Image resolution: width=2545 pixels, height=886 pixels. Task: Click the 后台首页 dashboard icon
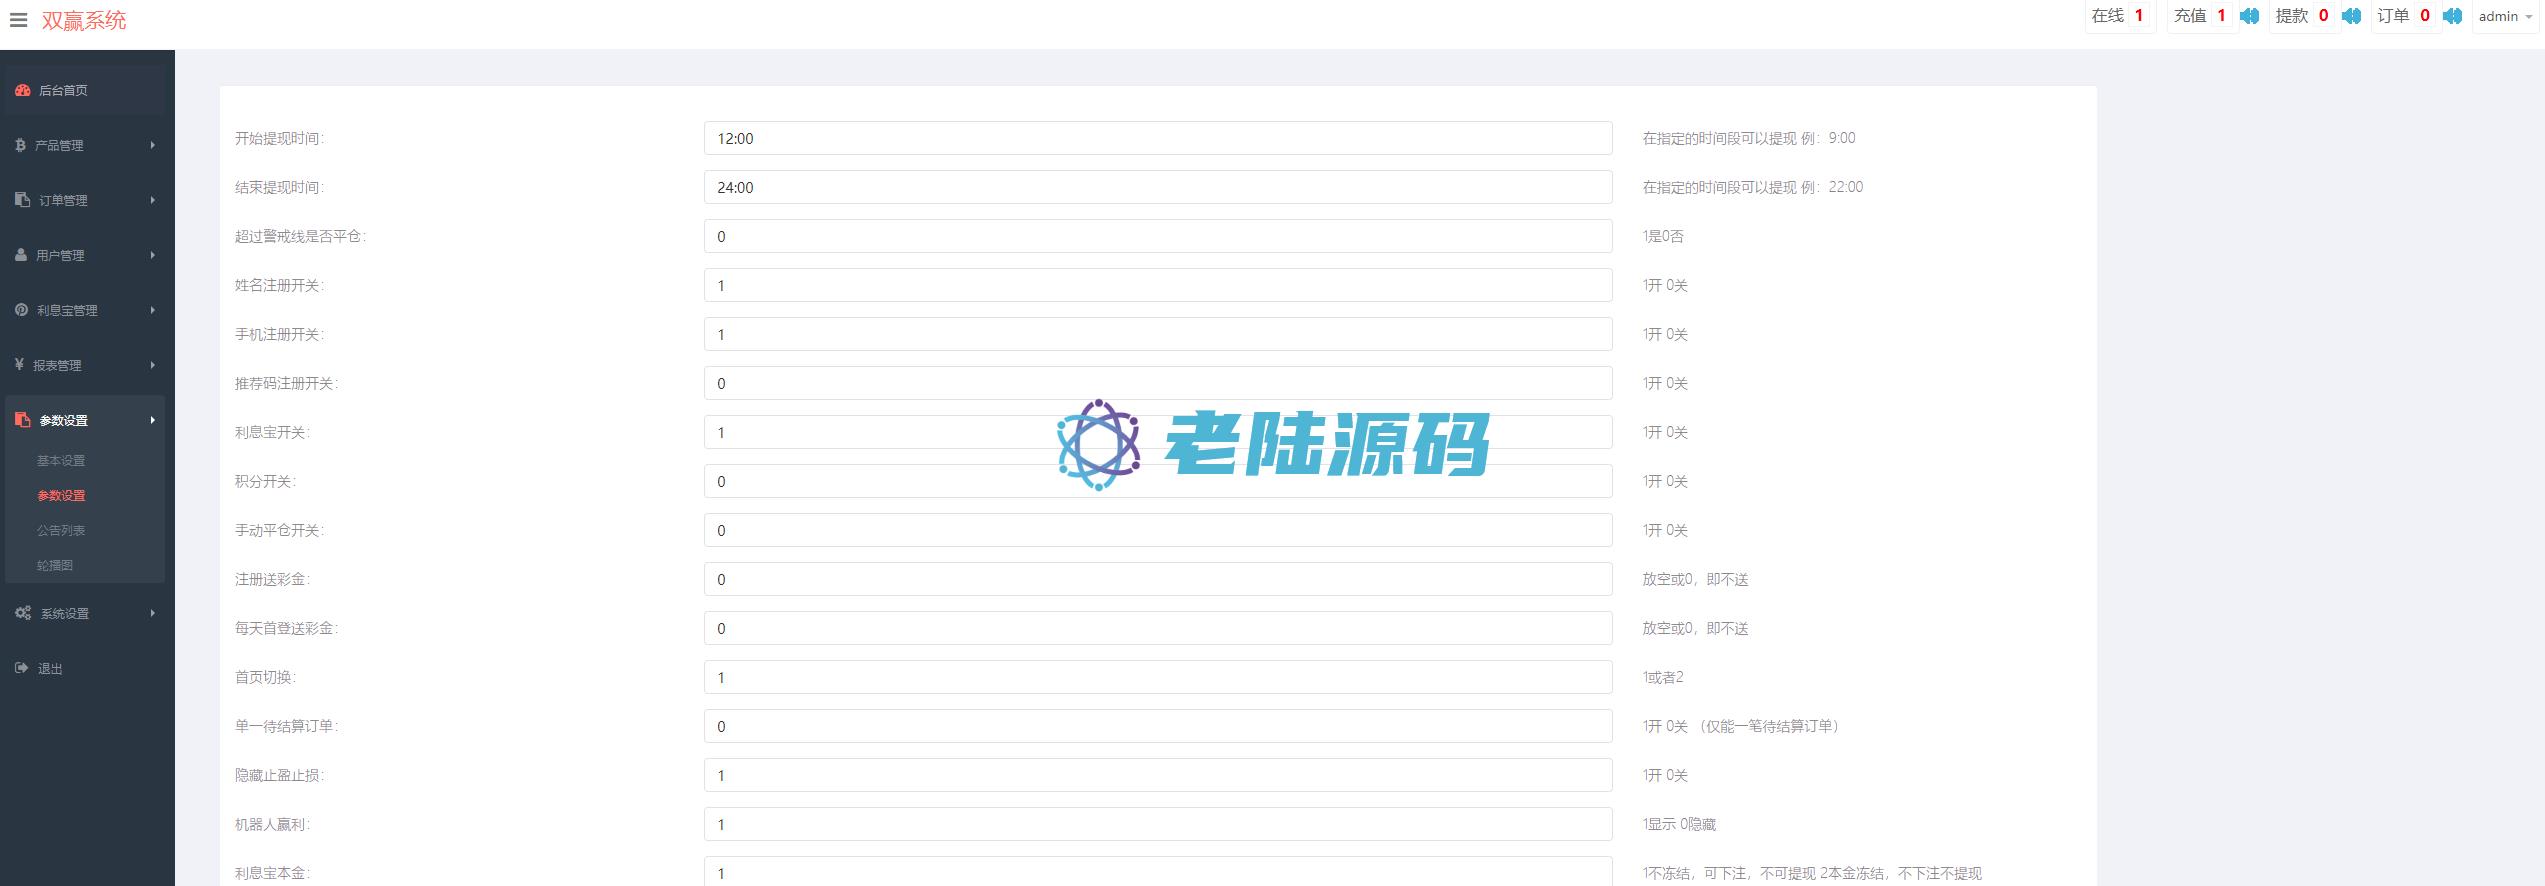23,90
